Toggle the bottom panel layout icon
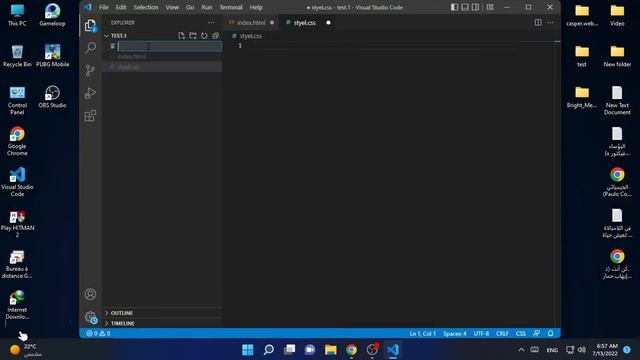This screenshot has height=360, width=640. coord(465,7)
